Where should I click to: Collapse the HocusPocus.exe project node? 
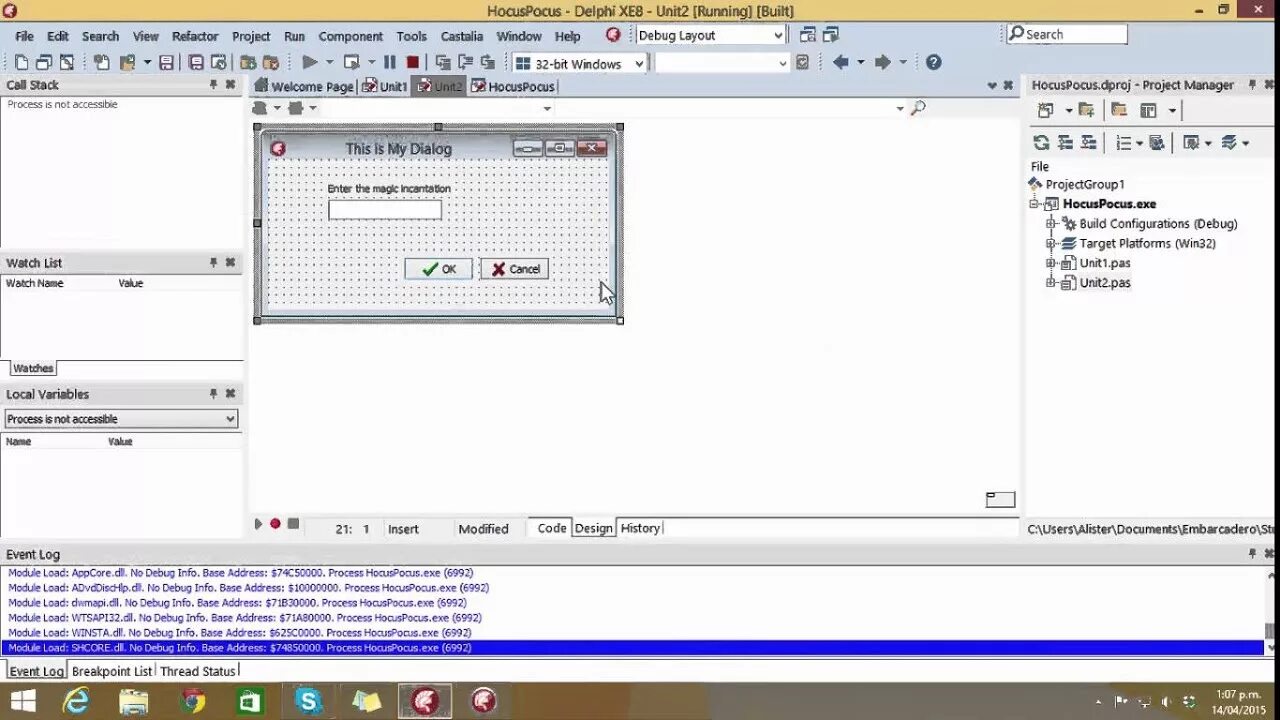pos(1034,204)
